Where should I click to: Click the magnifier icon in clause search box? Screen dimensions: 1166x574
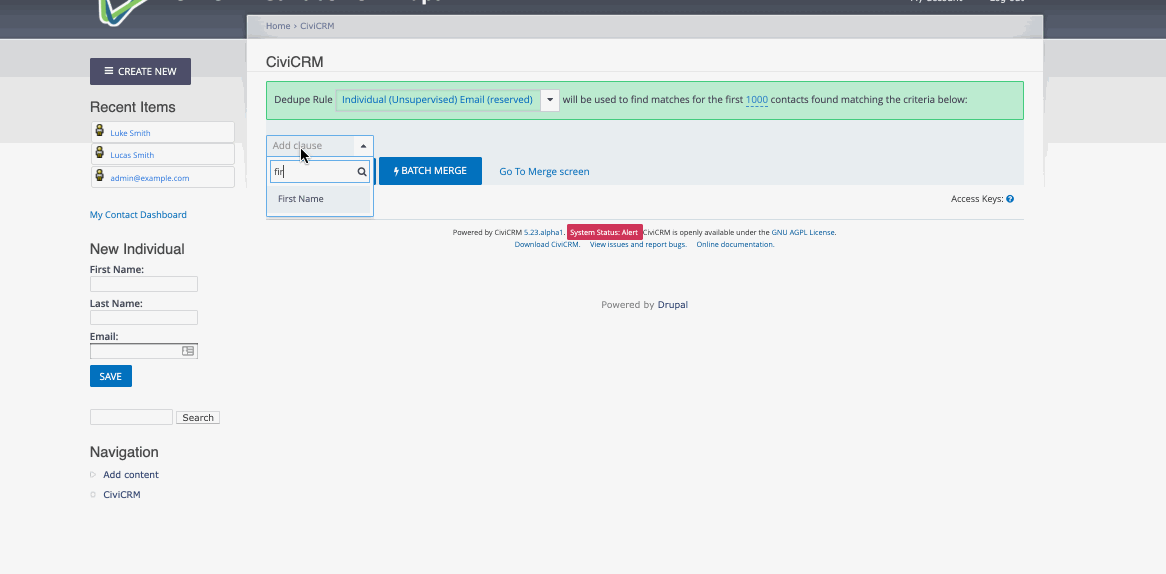362,172
